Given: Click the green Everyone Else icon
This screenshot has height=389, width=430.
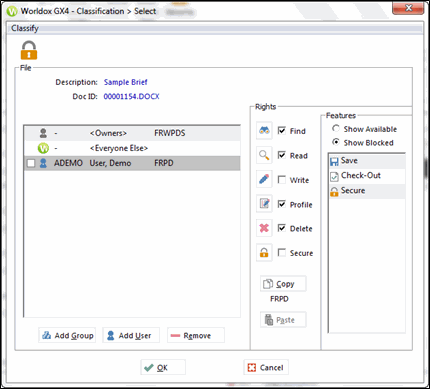Looking at the screenshot, I should point(43,148).
